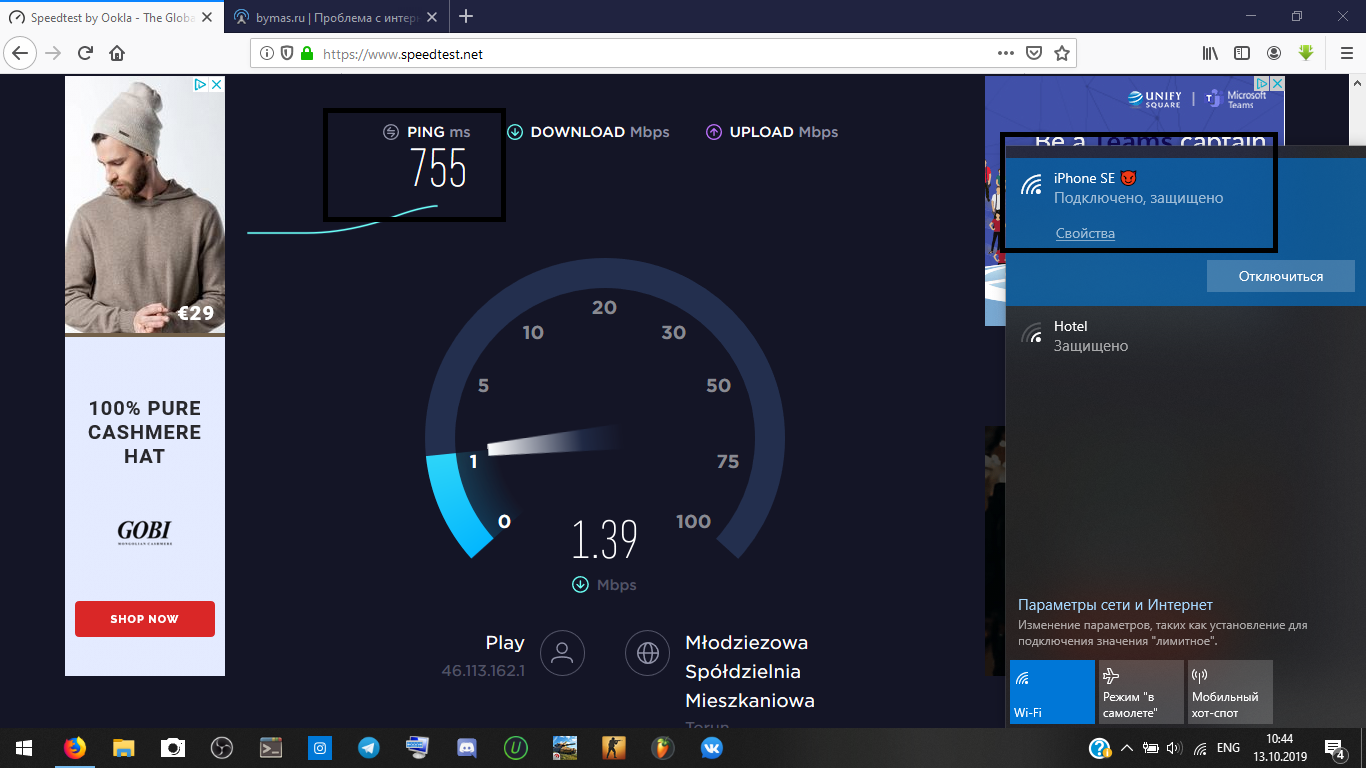Toggle airplane mode tile
Screen dimensions: 1366x768
pyautogui.click(x=1140, y=691)
